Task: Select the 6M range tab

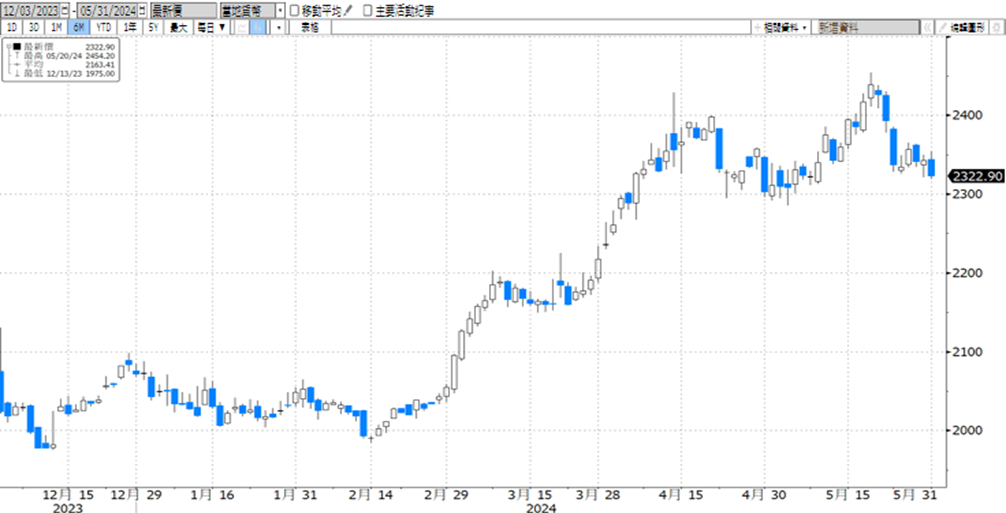Action: [79, 28]
